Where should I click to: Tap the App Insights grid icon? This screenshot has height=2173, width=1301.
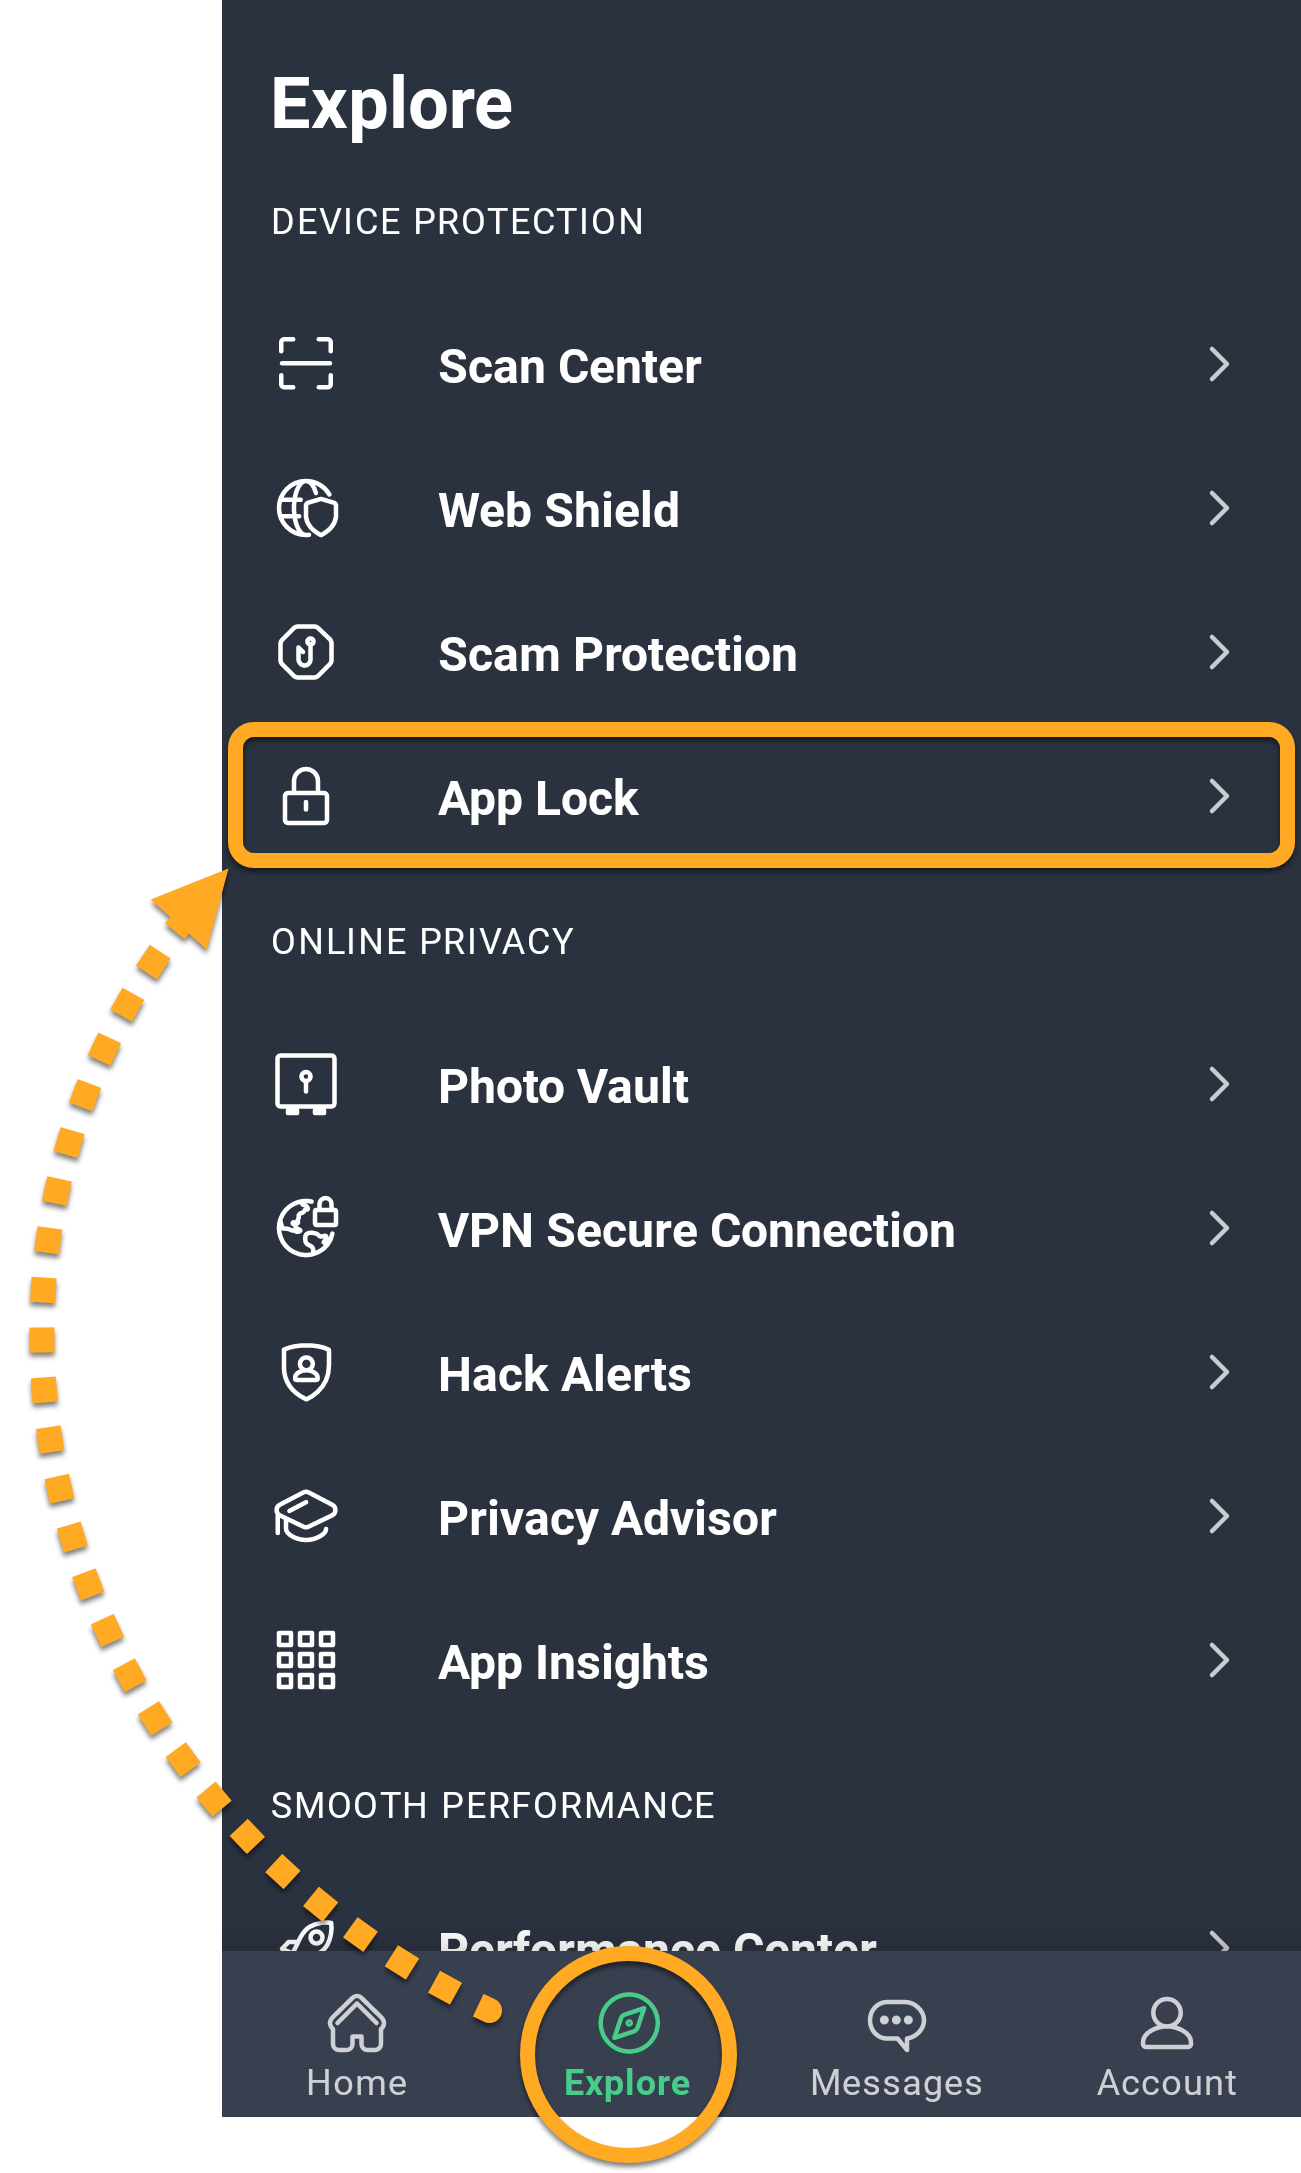[x=306, y=1660]
